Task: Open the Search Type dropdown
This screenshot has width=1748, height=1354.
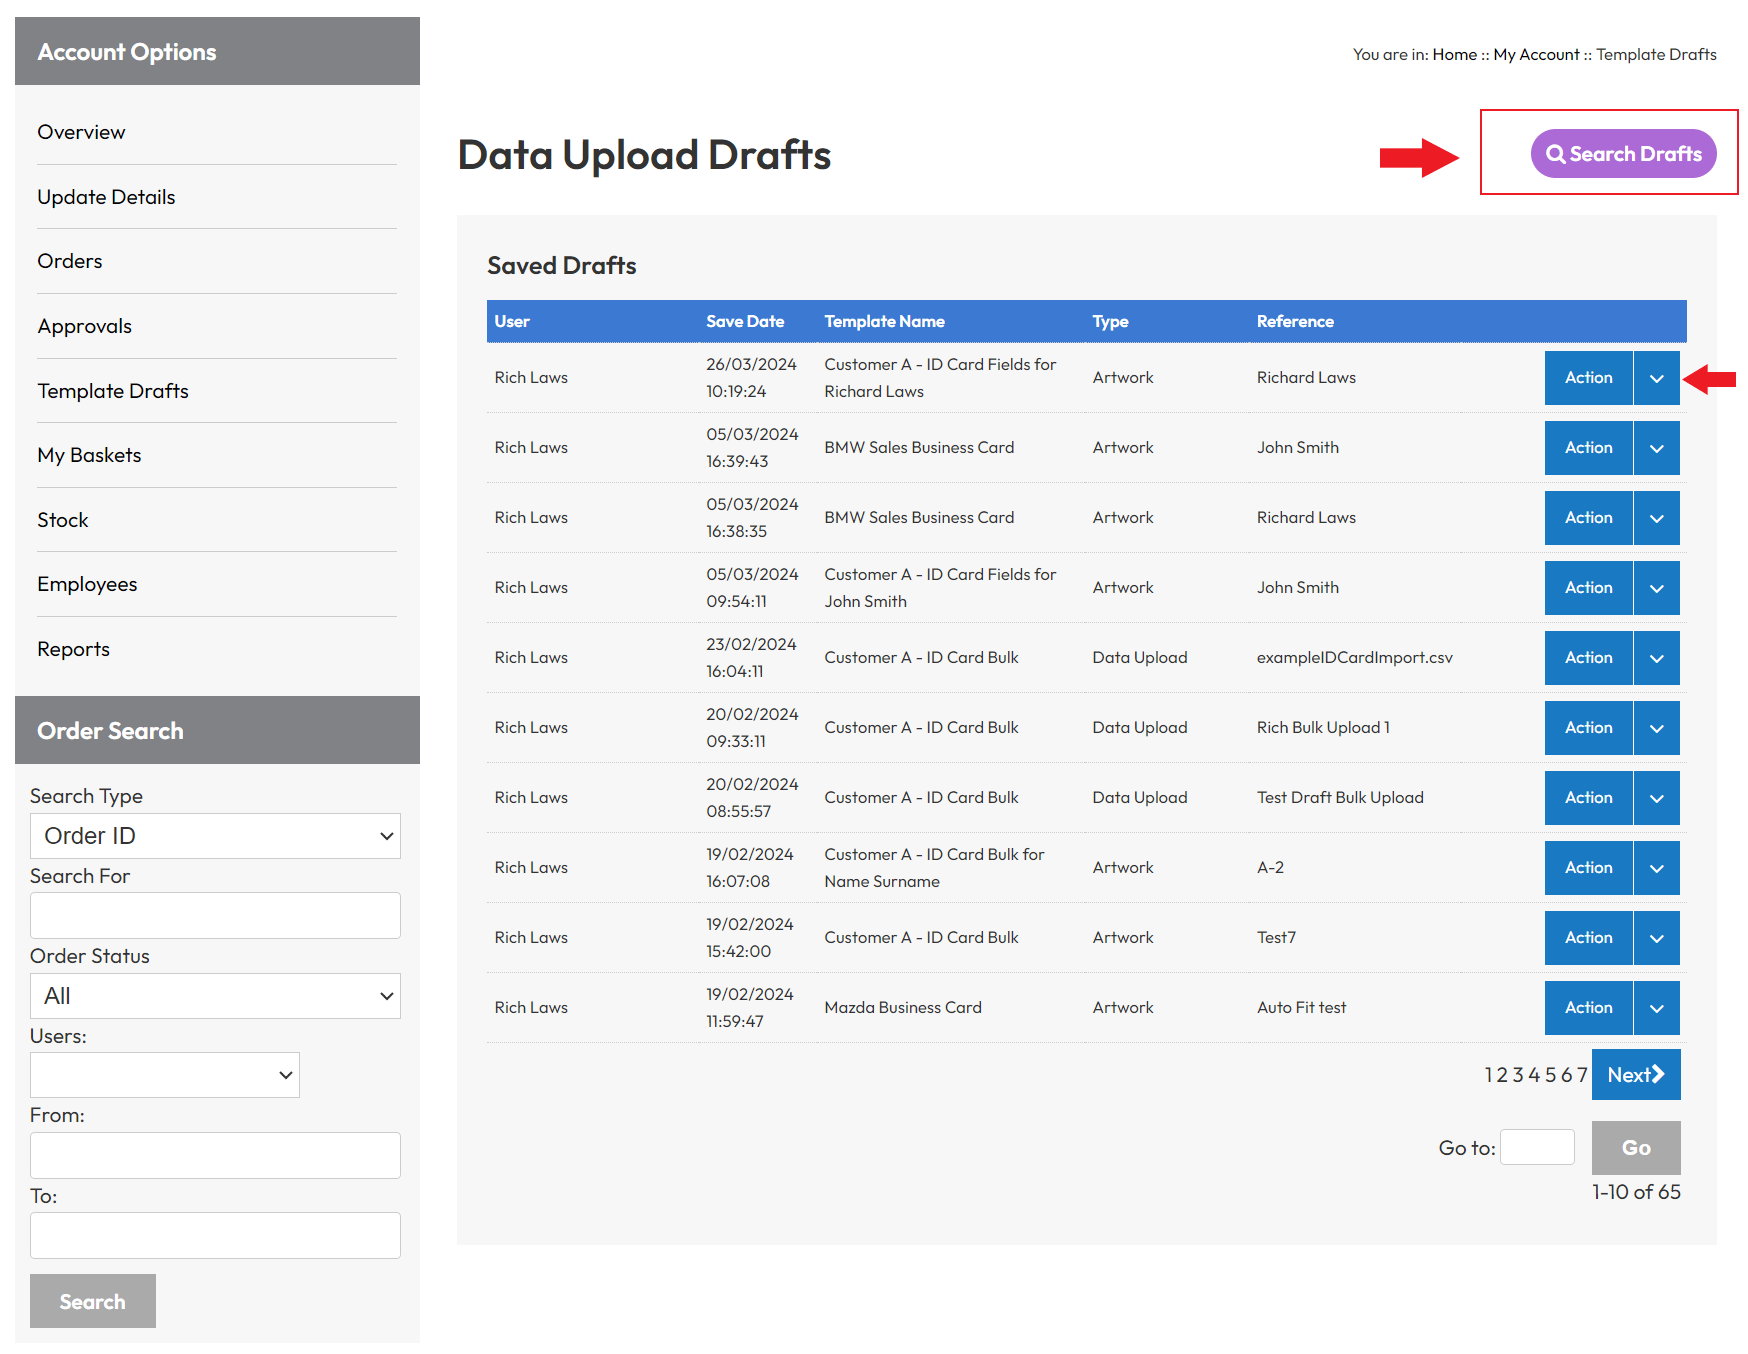Action: pos(215,836)
